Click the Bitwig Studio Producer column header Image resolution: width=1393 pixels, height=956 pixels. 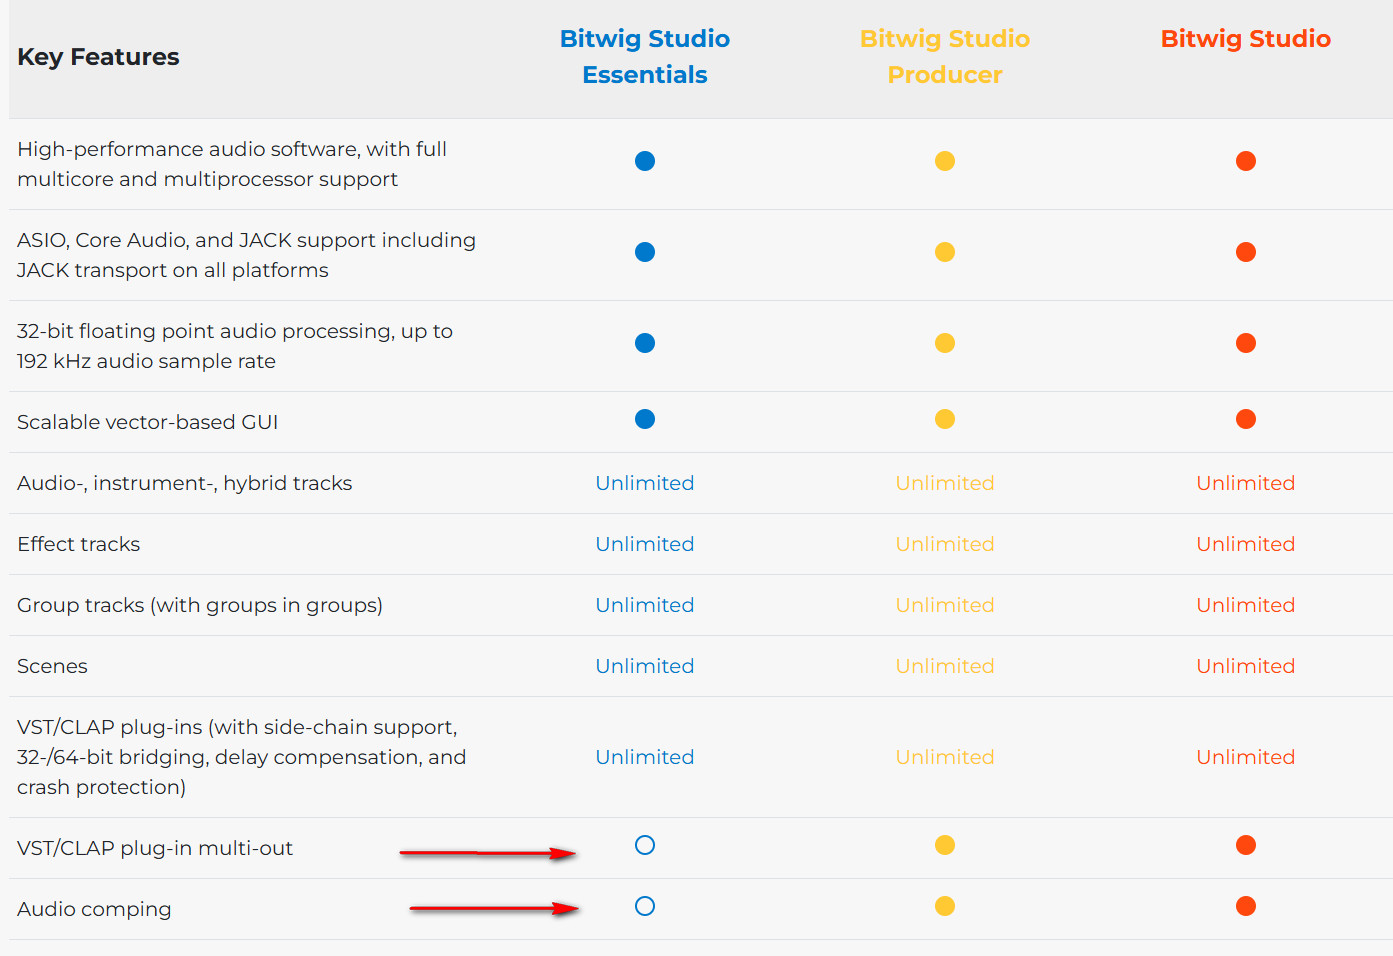(x=945, y=57)
